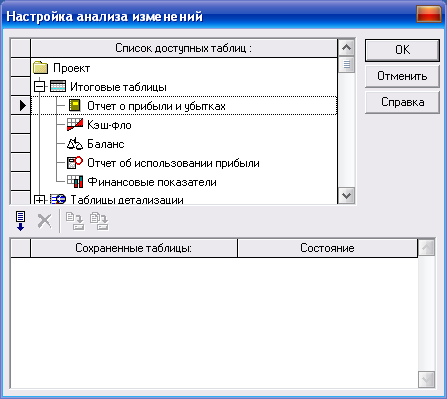Screen dimensions: 447x399
Task: Click the Кэш-фло chart icon
Action: point(75,125)
